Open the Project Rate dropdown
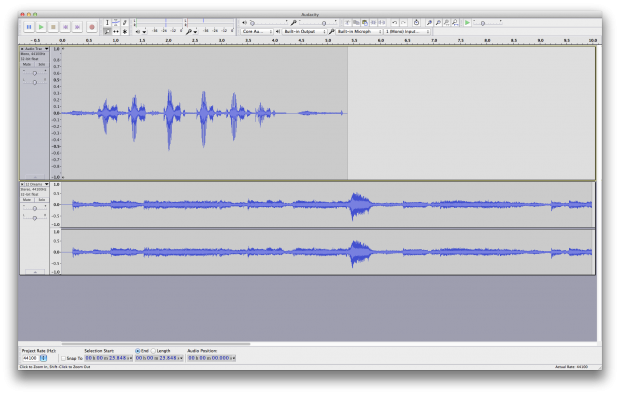Image resolution: width=620 pixels, height=395 pixels. (43, 358)
